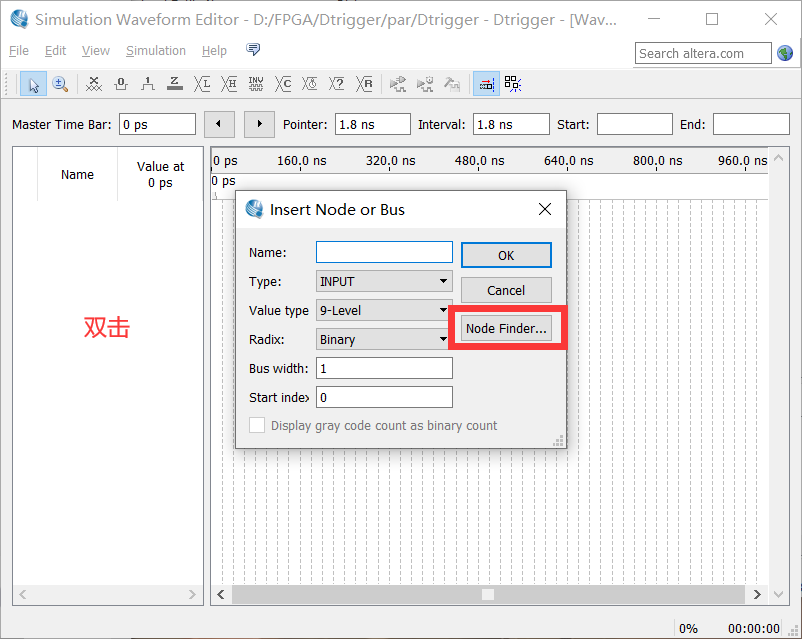802x639 pixels.
Task: Open Overwrite Clock tool
Action: coord(310,84)
